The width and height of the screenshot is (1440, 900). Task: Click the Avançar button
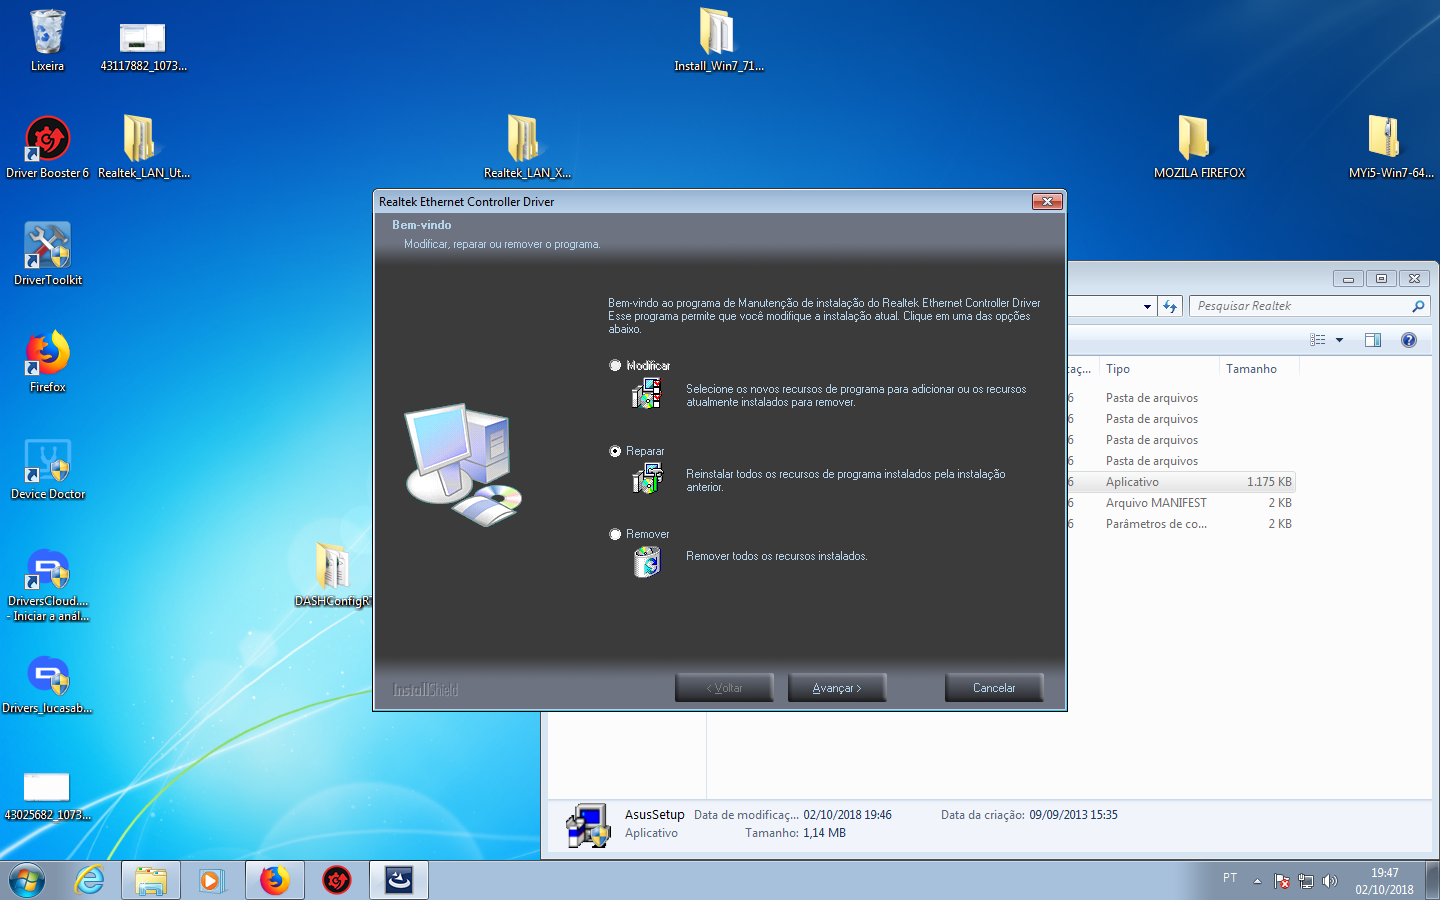(x=837, y=688)
